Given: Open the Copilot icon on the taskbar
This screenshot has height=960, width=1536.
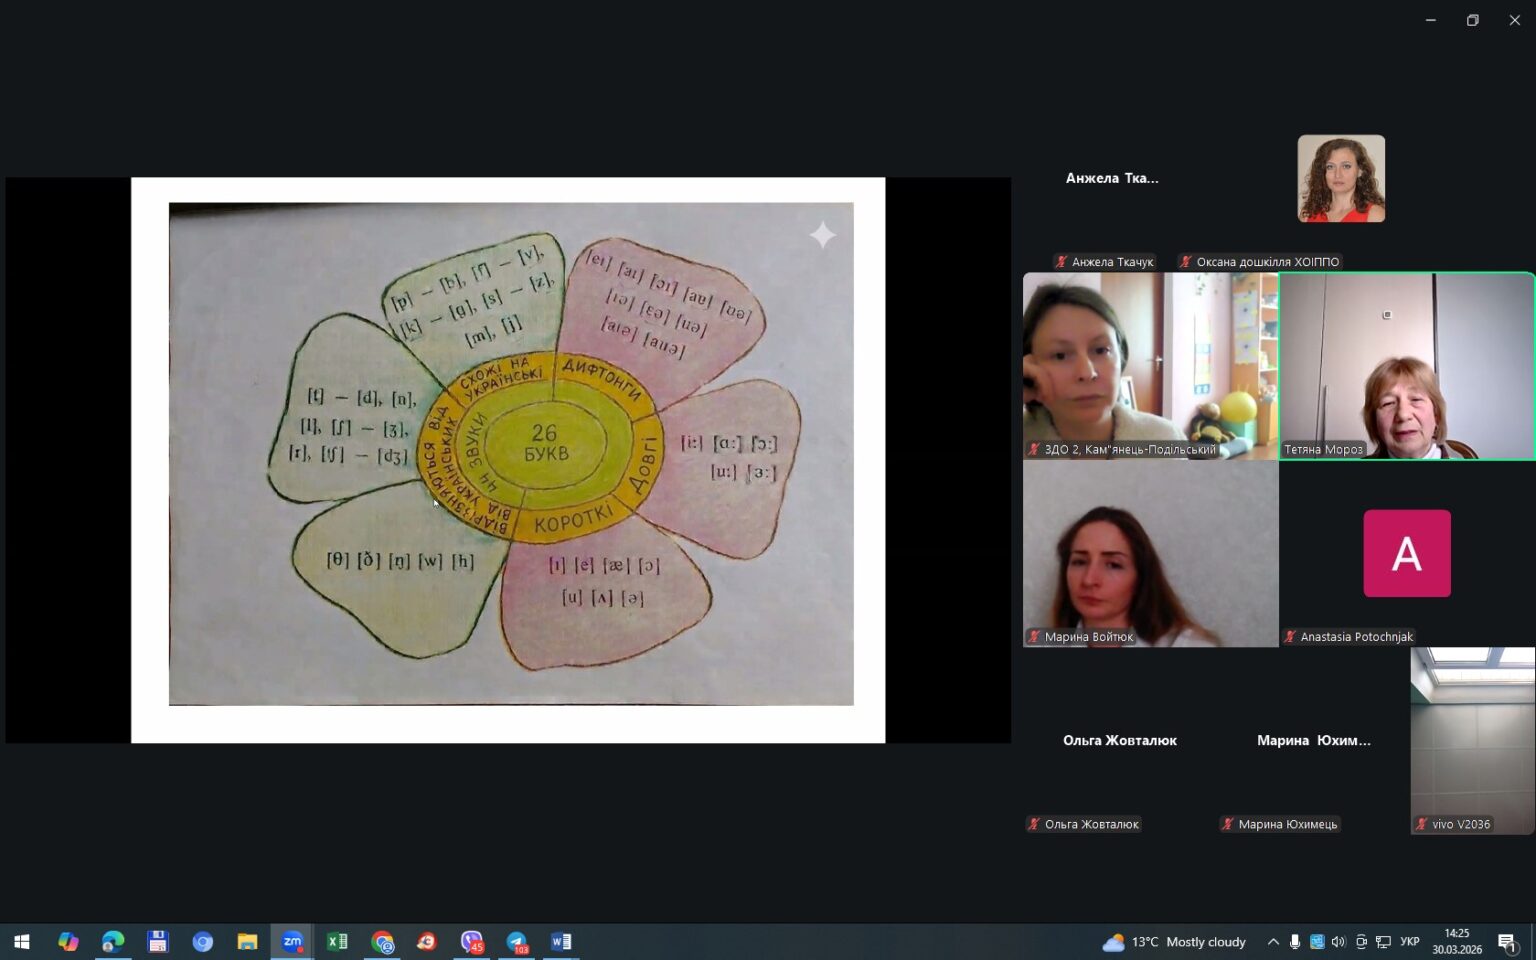Looking at the screenshot, I should coord(68,942).
